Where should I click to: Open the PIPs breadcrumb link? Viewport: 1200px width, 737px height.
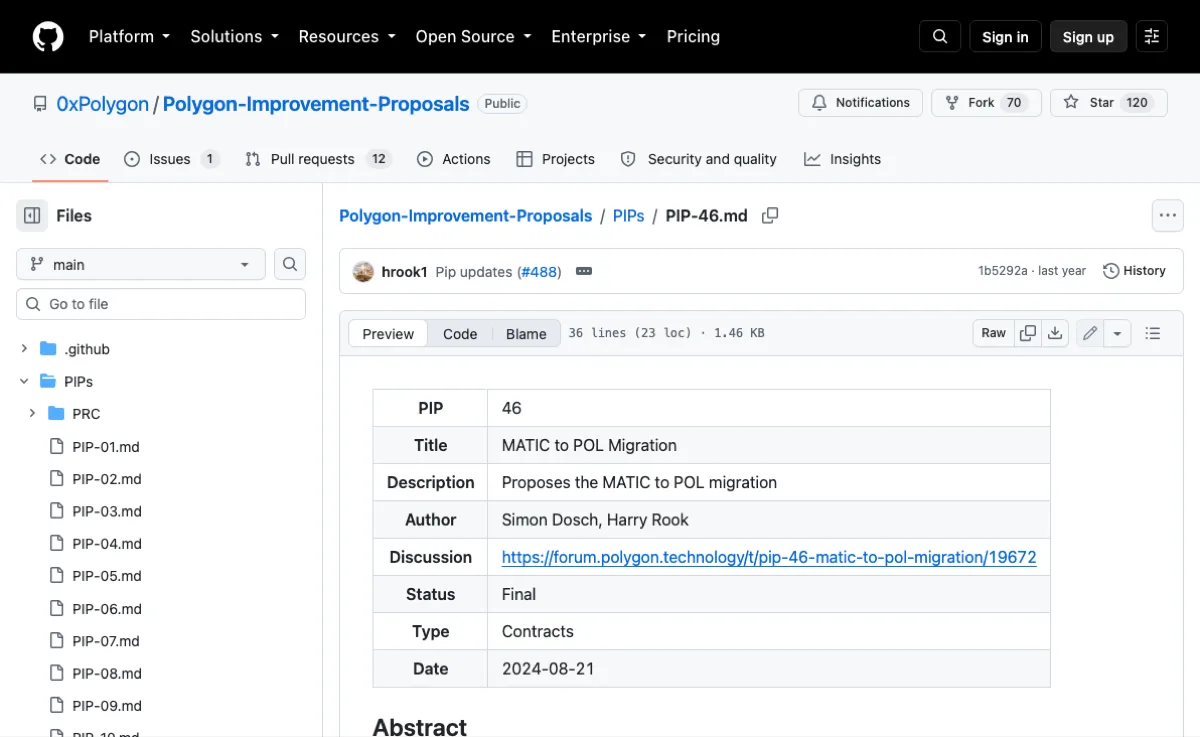(629, 215)
